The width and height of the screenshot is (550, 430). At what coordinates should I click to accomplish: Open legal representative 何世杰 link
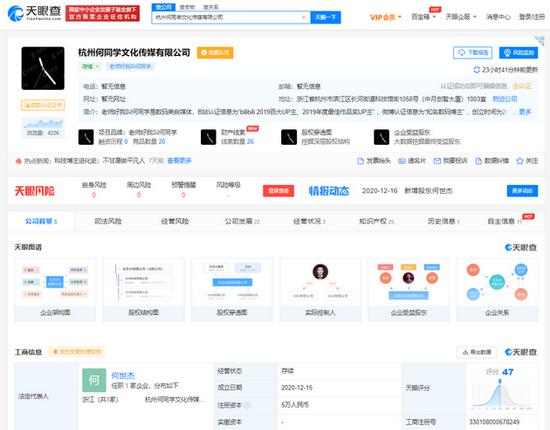pyautogui.click(x=123, y=375)
